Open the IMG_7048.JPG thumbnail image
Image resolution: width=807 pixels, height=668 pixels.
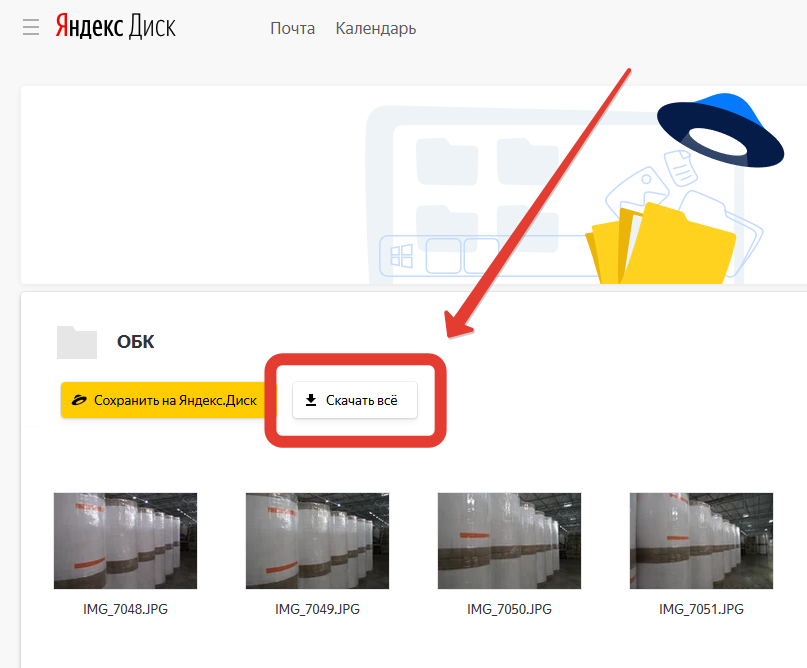pos(125,540)
